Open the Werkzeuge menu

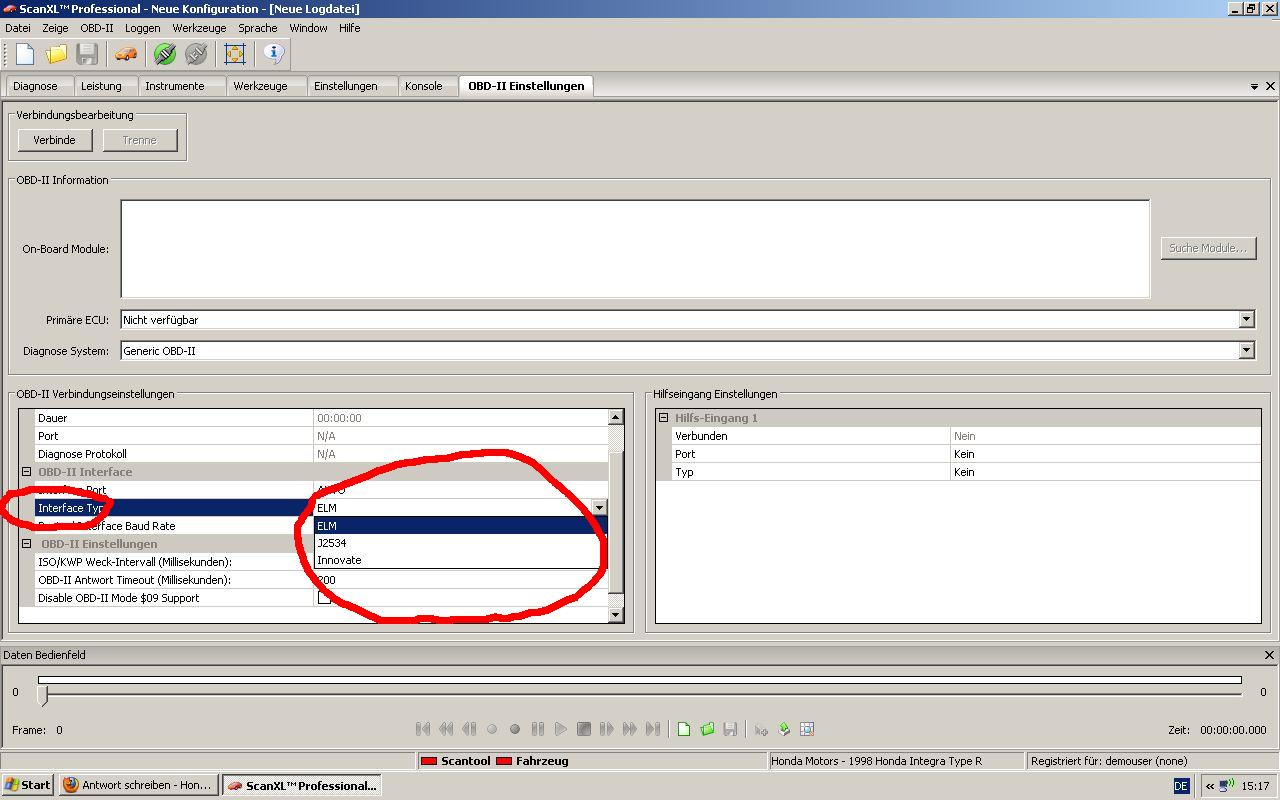point(199,28)
